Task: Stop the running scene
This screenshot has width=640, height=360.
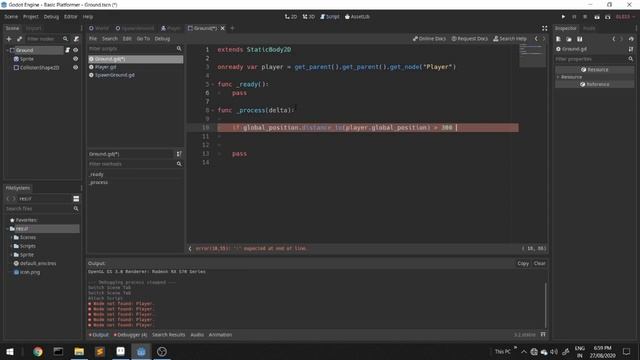Action: coord(585,17)
